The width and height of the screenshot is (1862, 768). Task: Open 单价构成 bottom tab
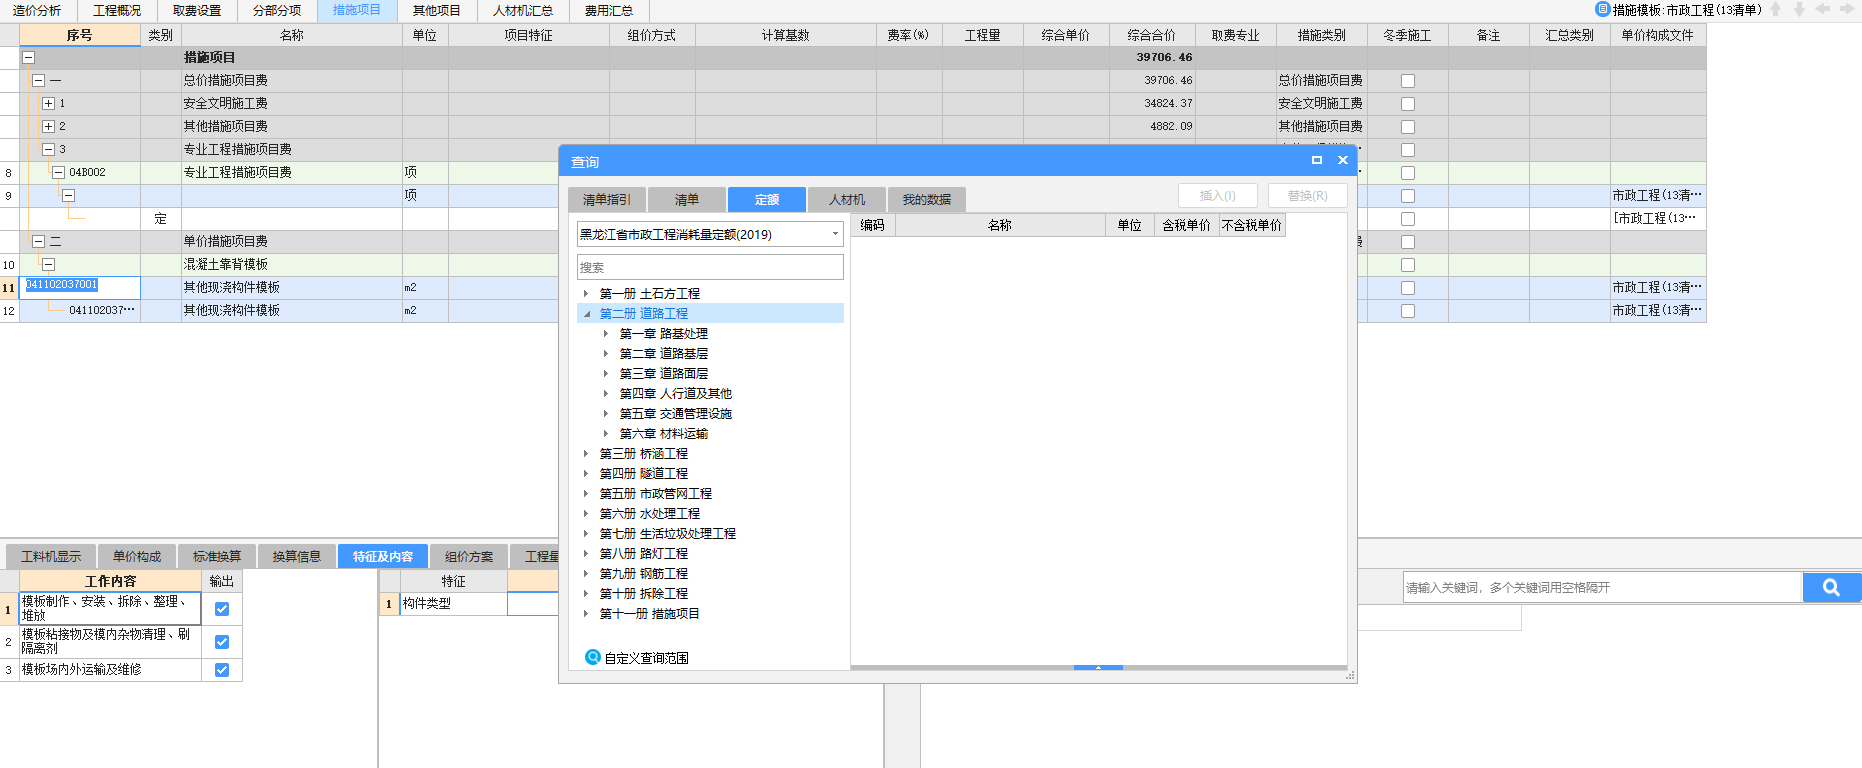[x=137, y=556]
